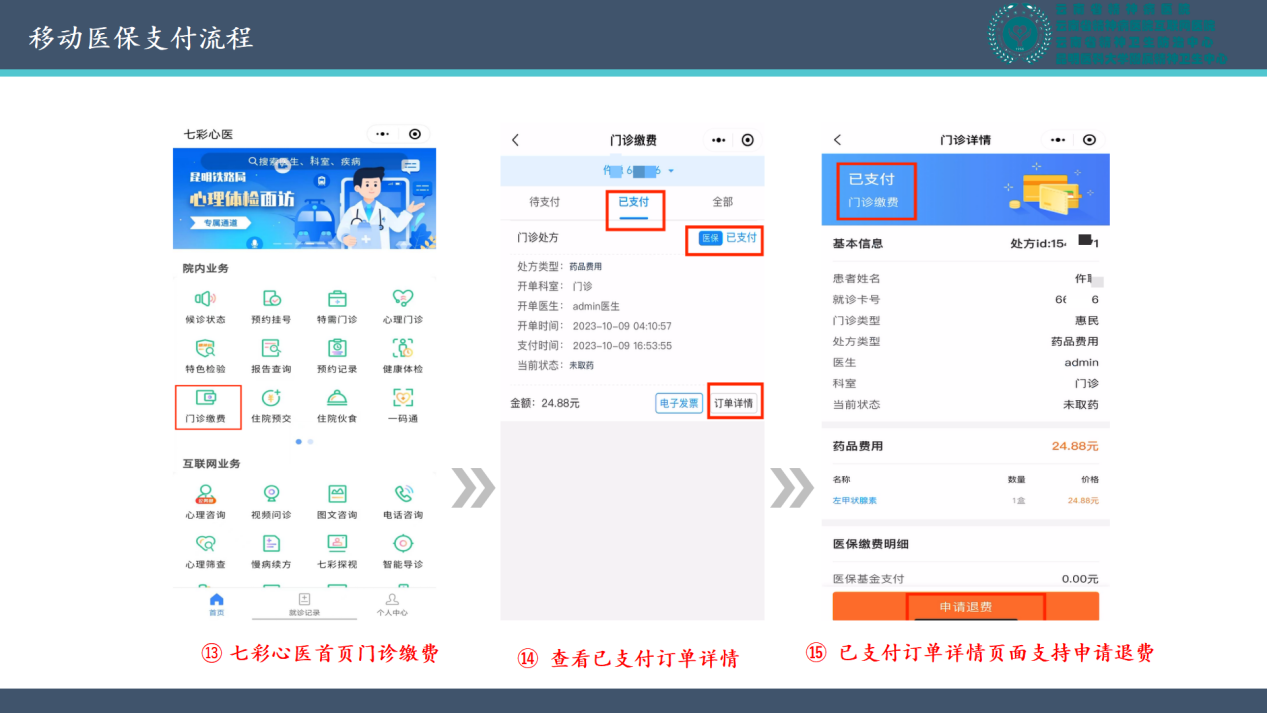1267x713 pixels.
Task: Tap the 心理咨询 psychological counseling icon
Action: [x=205, y=501]
